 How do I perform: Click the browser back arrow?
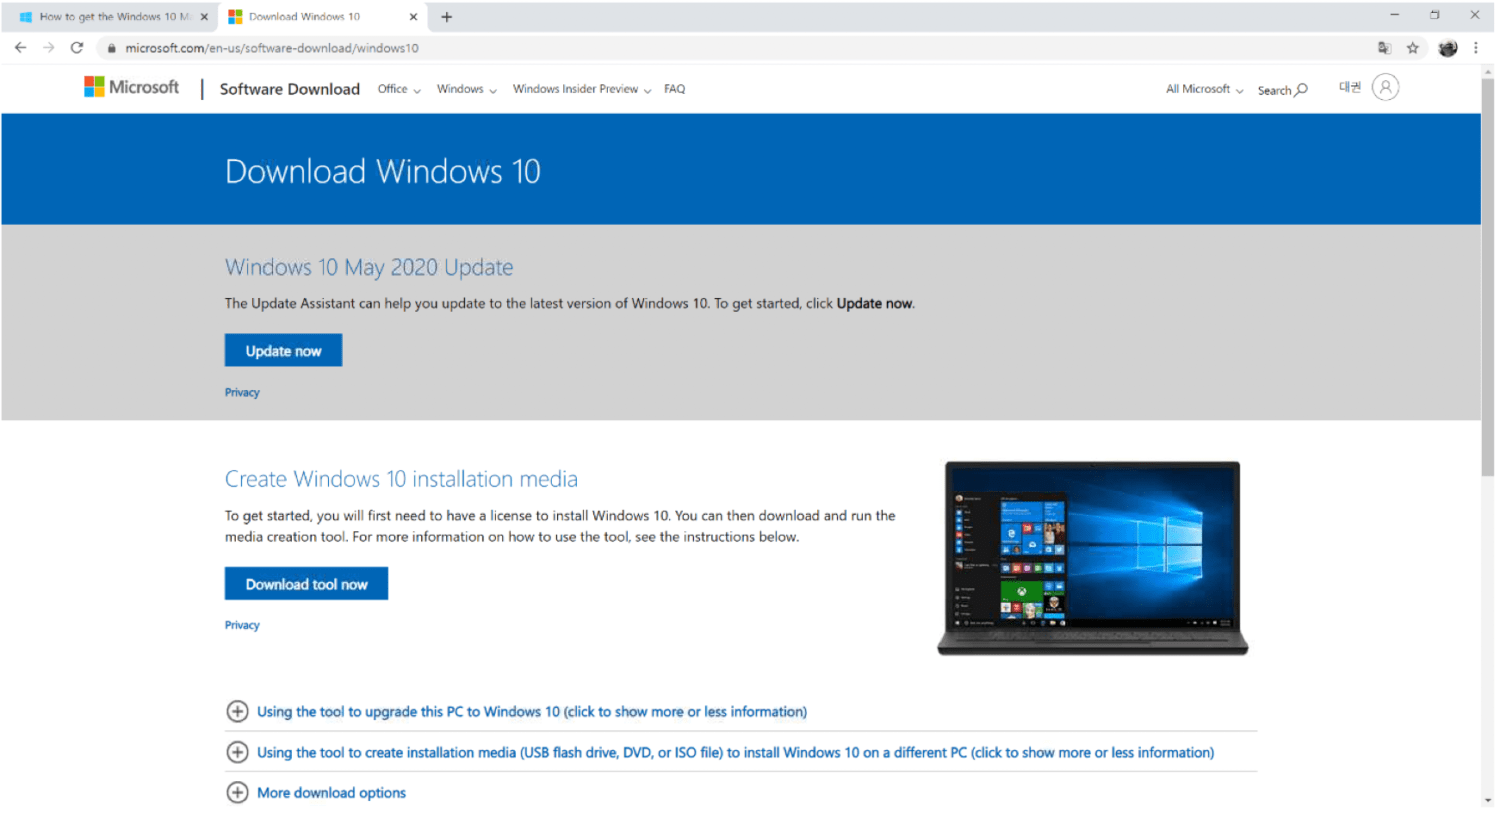point(20,47)
